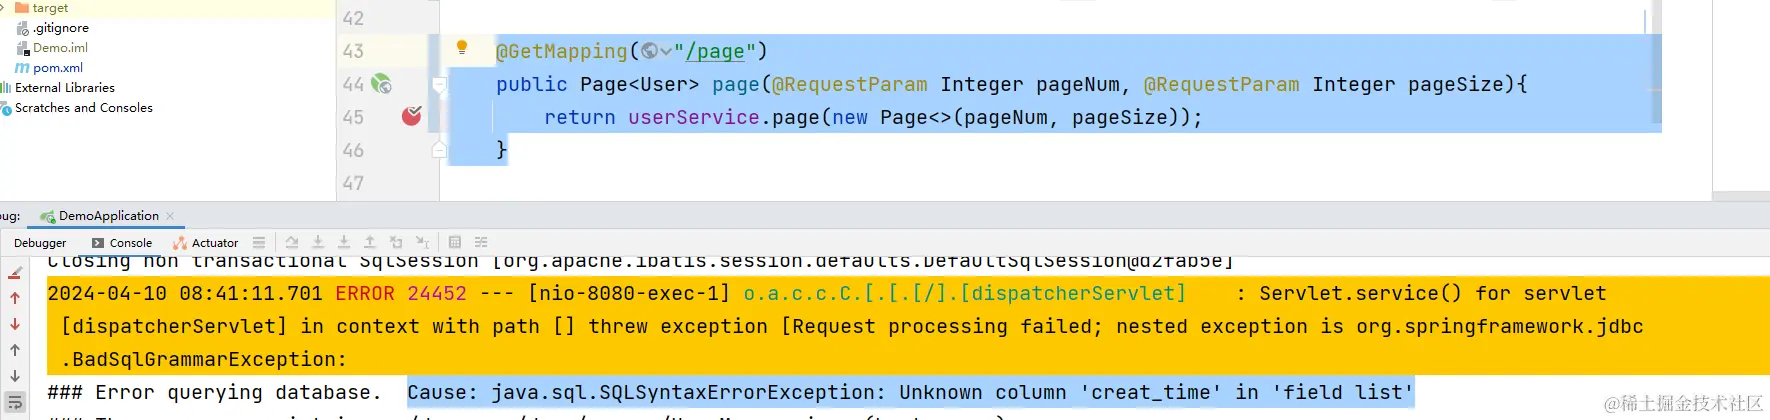
Task: Click the ERROR word in console log
Action: (x=365, y=293)
